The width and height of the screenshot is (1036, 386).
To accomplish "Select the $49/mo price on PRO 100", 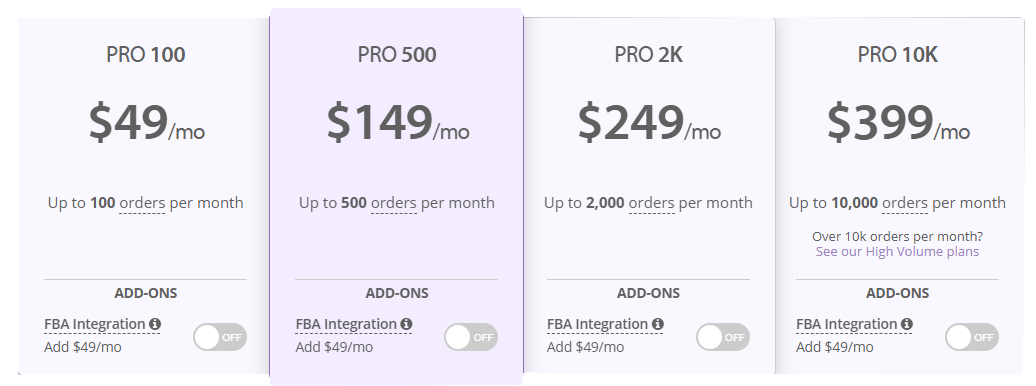I will [147, 122].
